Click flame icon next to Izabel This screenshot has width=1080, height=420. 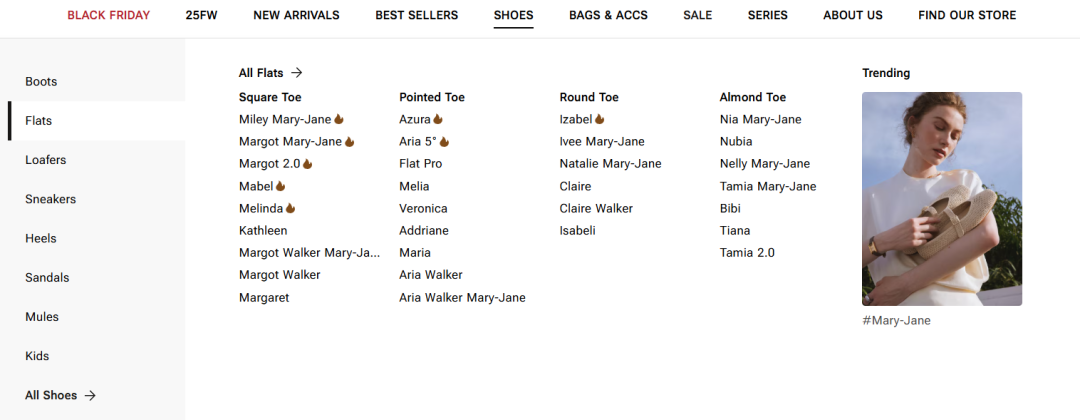(599, 119)
